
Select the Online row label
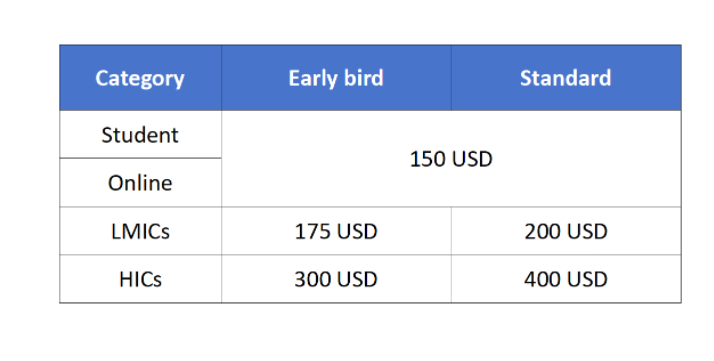(140, 183)
